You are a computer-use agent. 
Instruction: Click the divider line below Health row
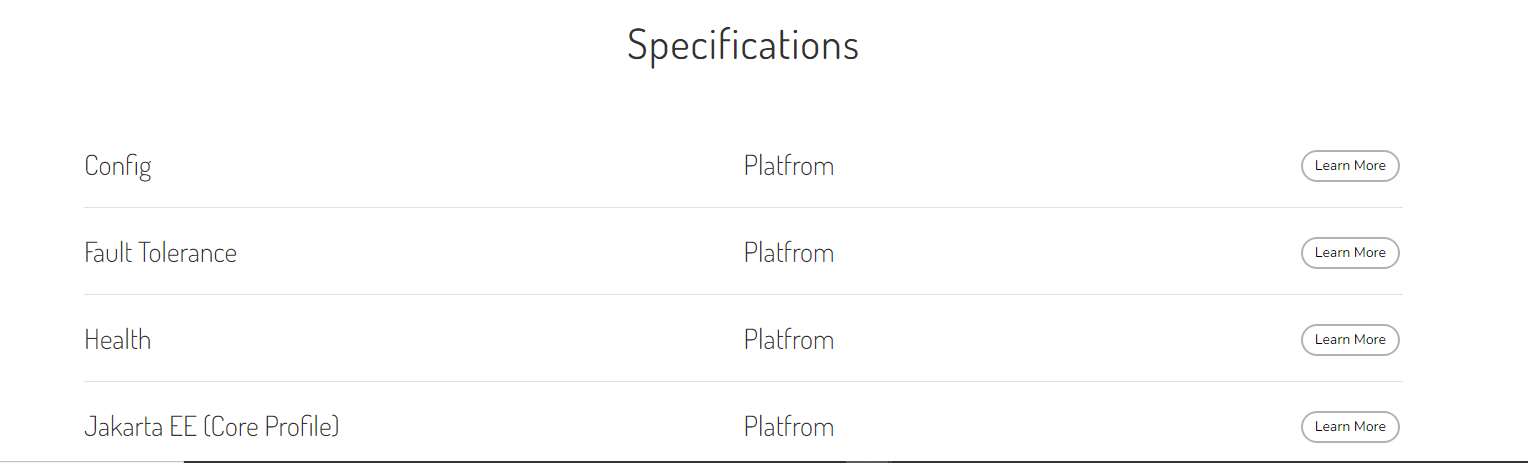click(743, 382)
